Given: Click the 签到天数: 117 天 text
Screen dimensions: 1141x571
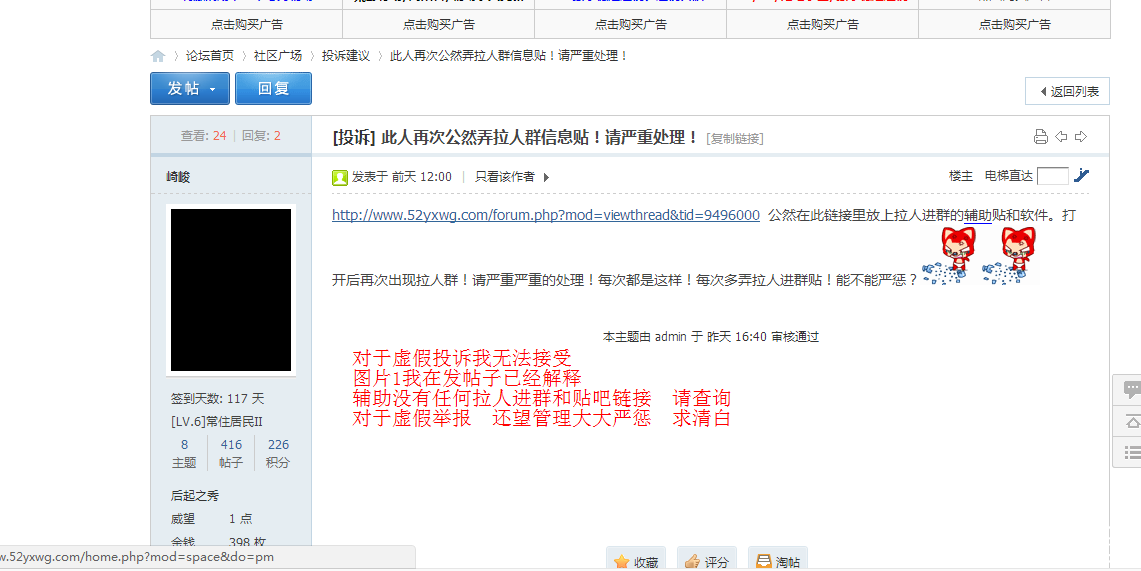Looking at the screenshot, I should 218,399.
